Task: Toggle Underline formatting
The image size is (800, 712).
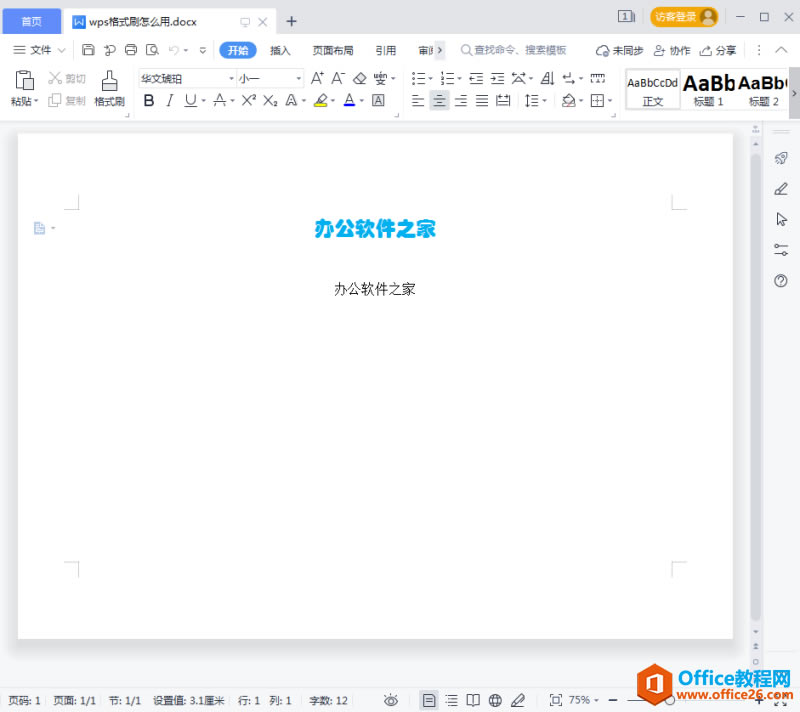Action: click(x=190, y=100)
